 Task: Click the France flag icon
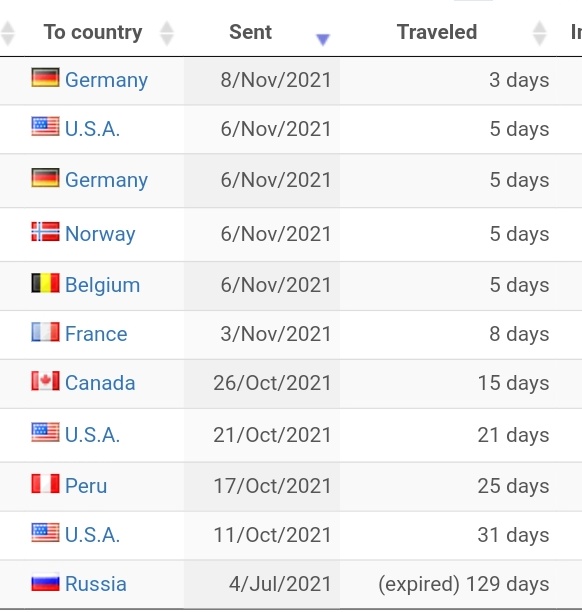(x=45, y=332)
